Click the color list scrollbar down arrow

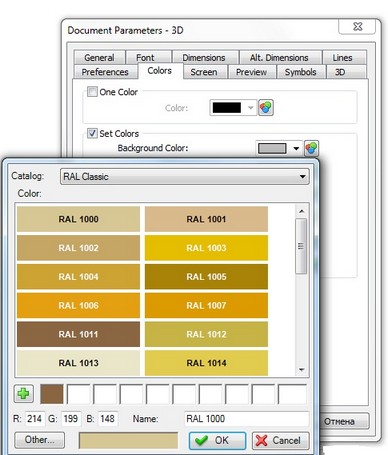pyautogui.click(x=301, y=370)
